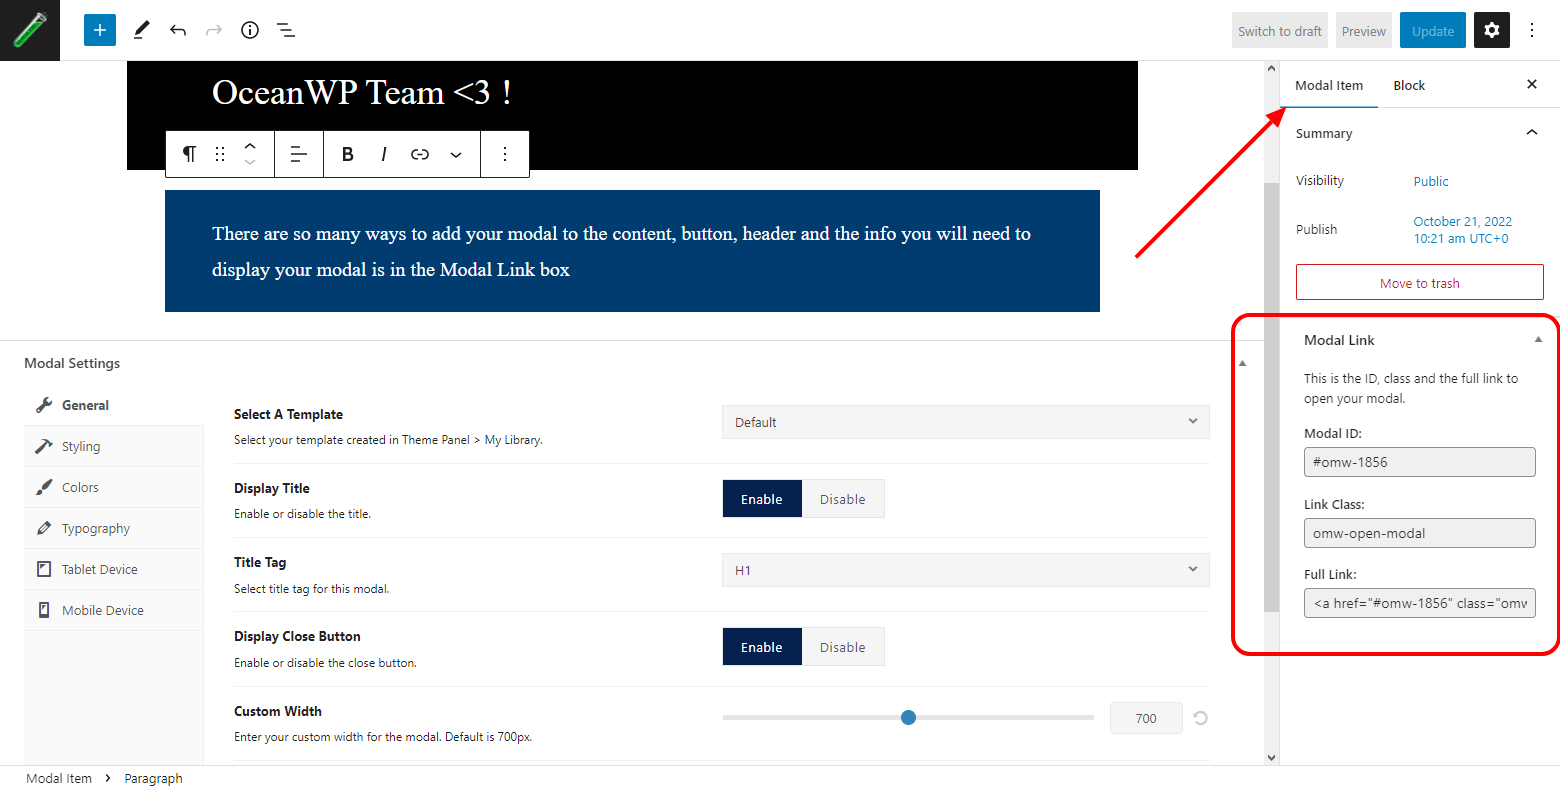
Task: Click the blue paragraph text block
Action: click(632, 251)
